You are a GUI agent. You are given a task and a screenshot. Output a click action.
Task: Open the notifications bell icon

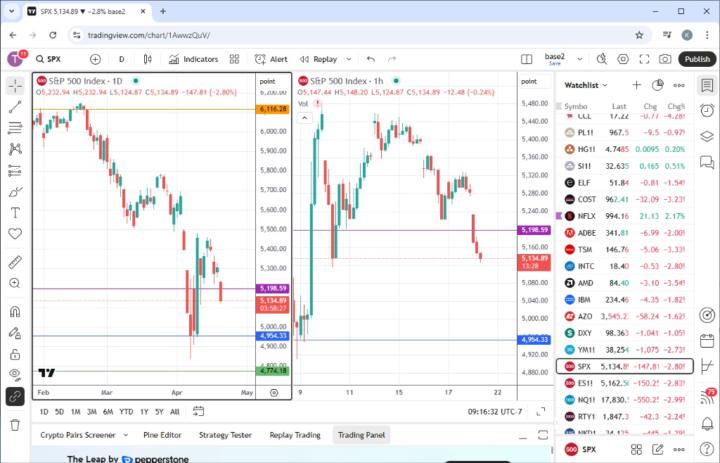pyautogui.click(x=707, y=423)
